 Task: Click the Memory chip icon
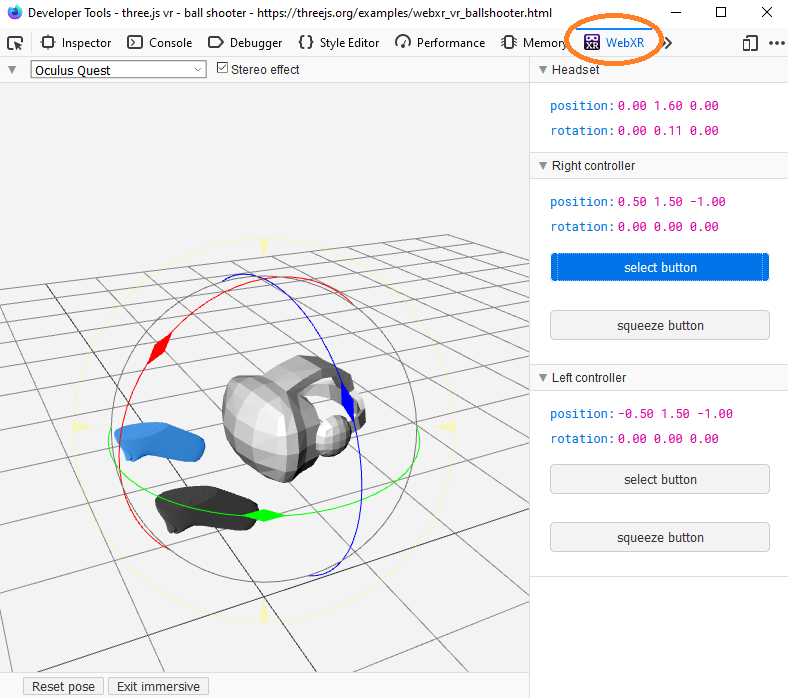point(509,43)
